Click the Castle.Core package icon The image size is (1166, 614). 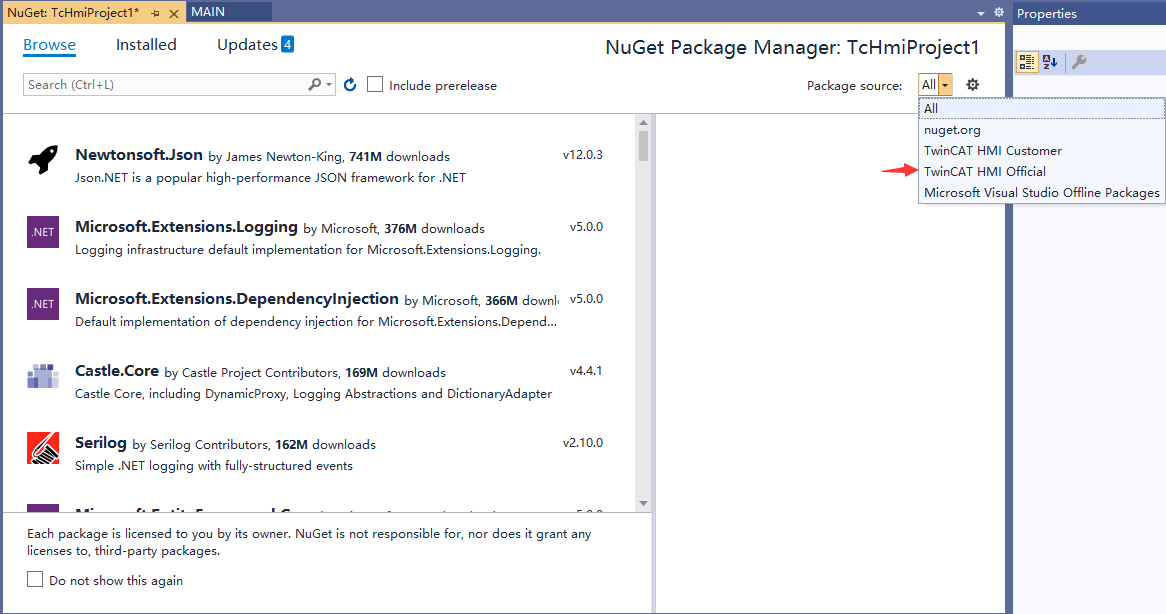pyautogui.click(x=43, y=376)
